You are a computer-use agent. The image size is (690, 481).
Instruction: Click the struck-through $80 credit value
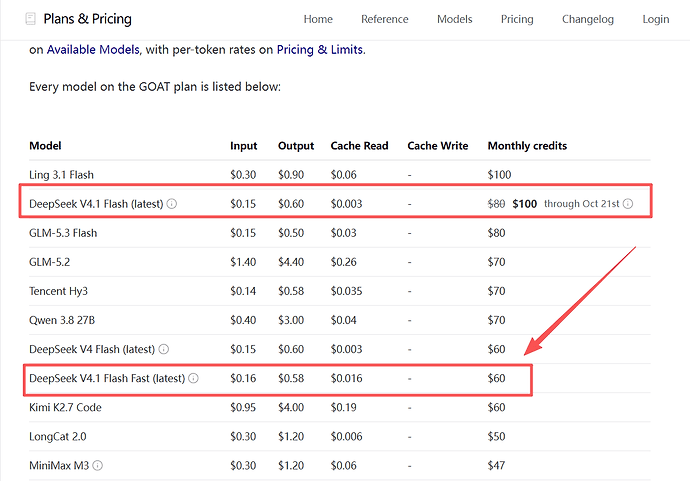point(496,204)
